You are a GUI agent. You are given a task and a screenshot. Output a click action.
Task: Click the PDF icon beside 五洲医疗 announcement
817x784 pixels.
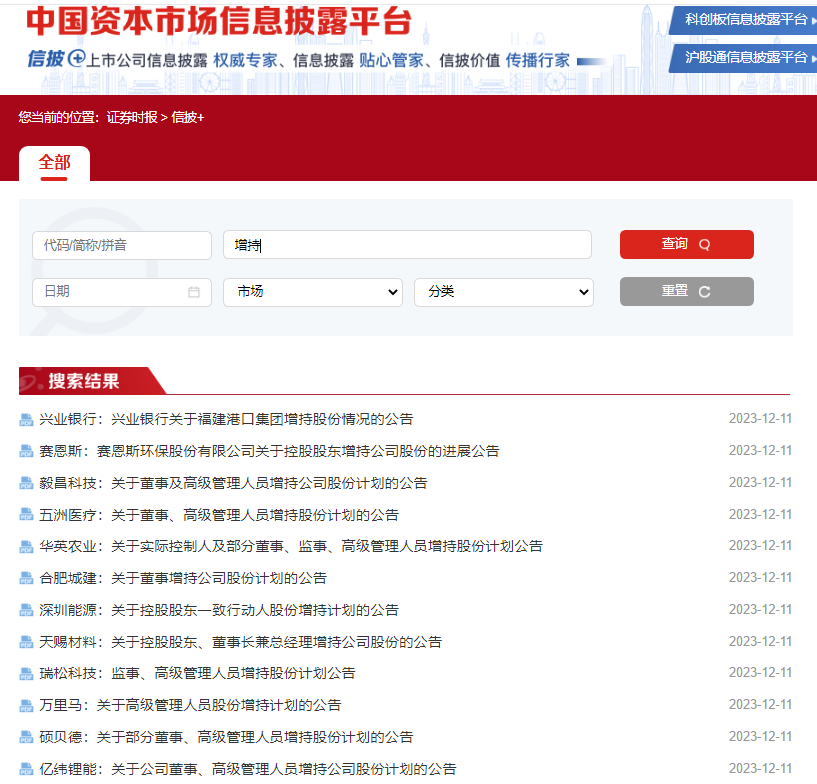point(26,516)
